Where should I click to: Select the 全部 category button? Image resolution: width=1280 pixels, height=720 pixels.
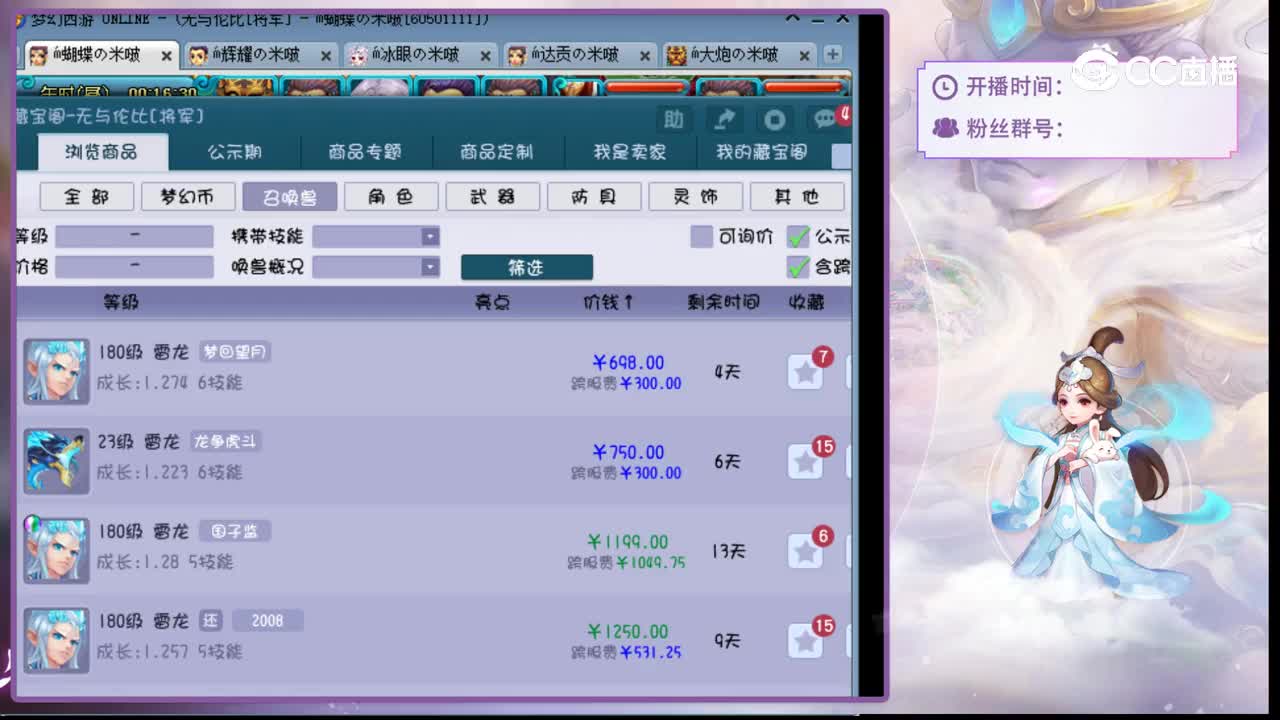point(86,197)
